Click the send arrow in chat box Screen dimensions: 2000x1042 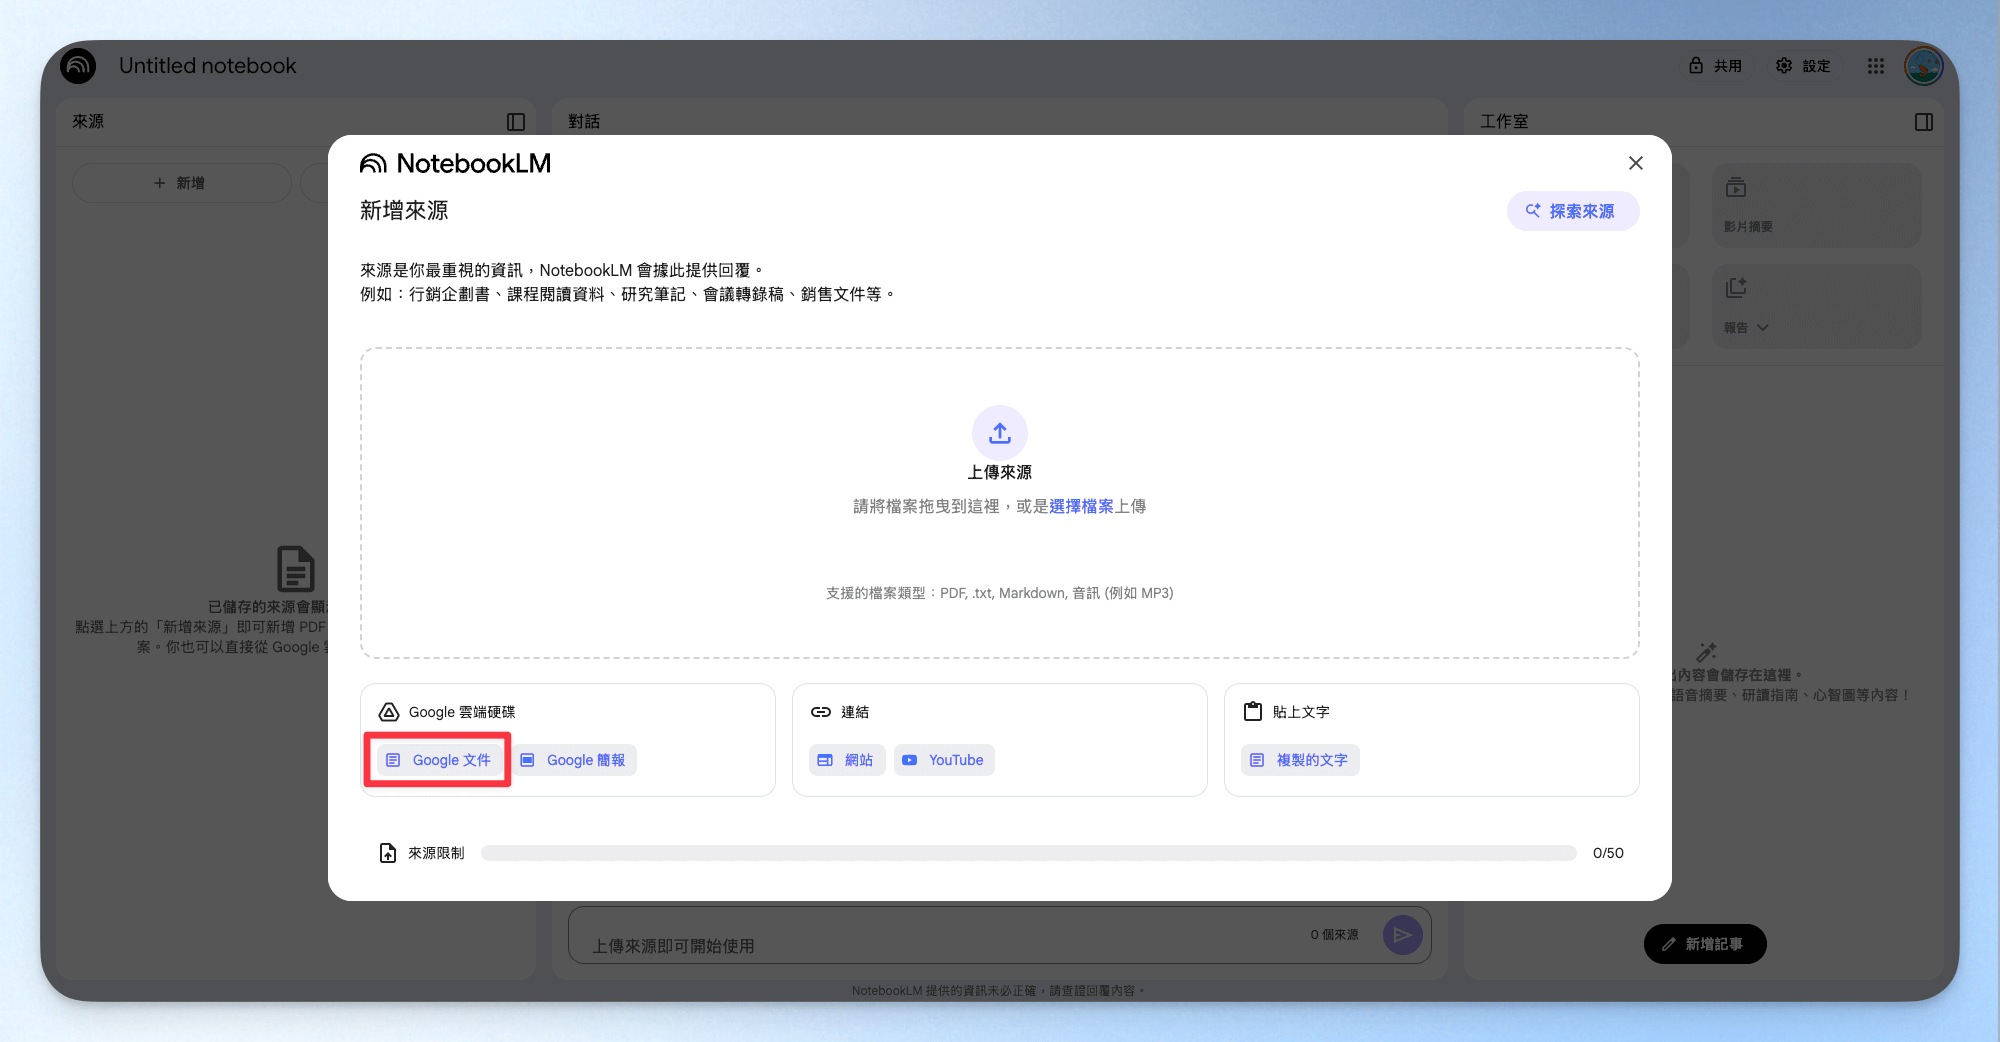1403,935
